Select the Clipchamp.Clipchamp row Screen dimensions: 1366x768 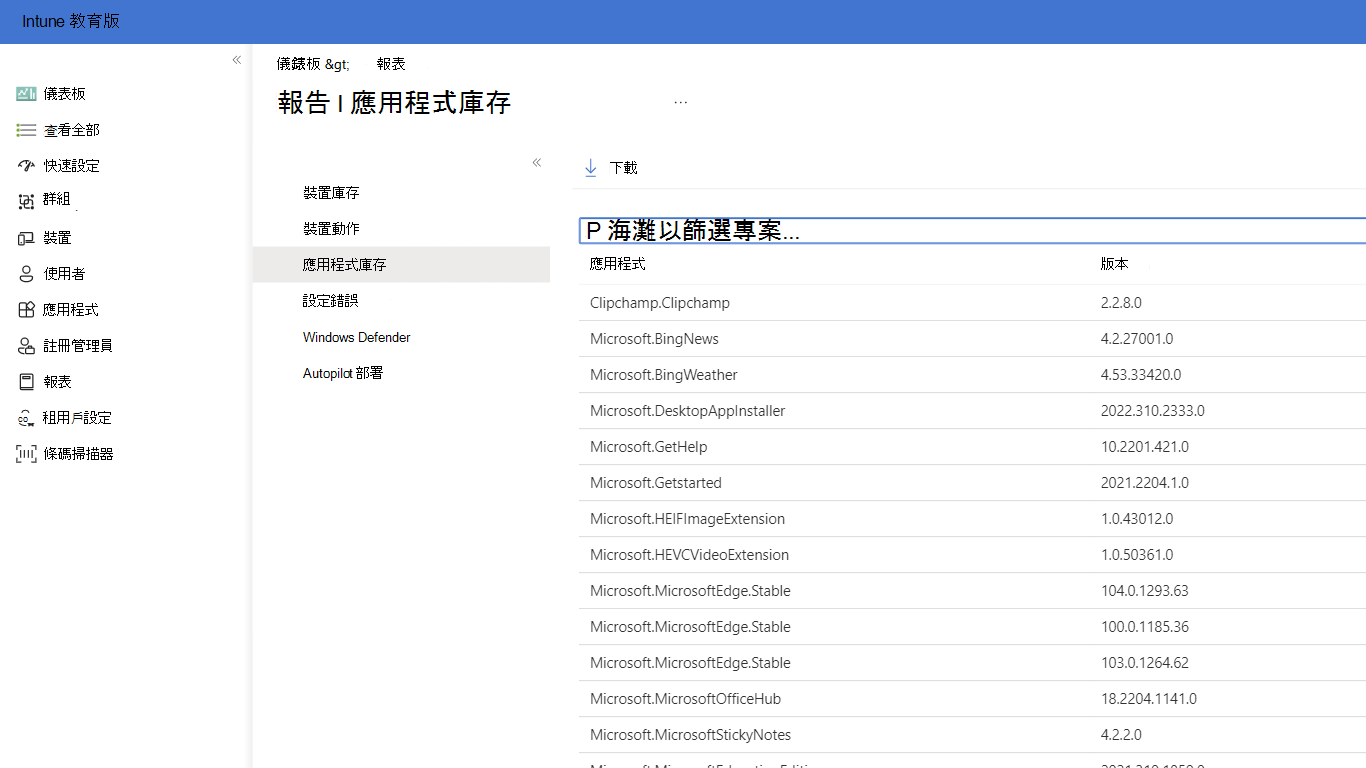point(973,303)
